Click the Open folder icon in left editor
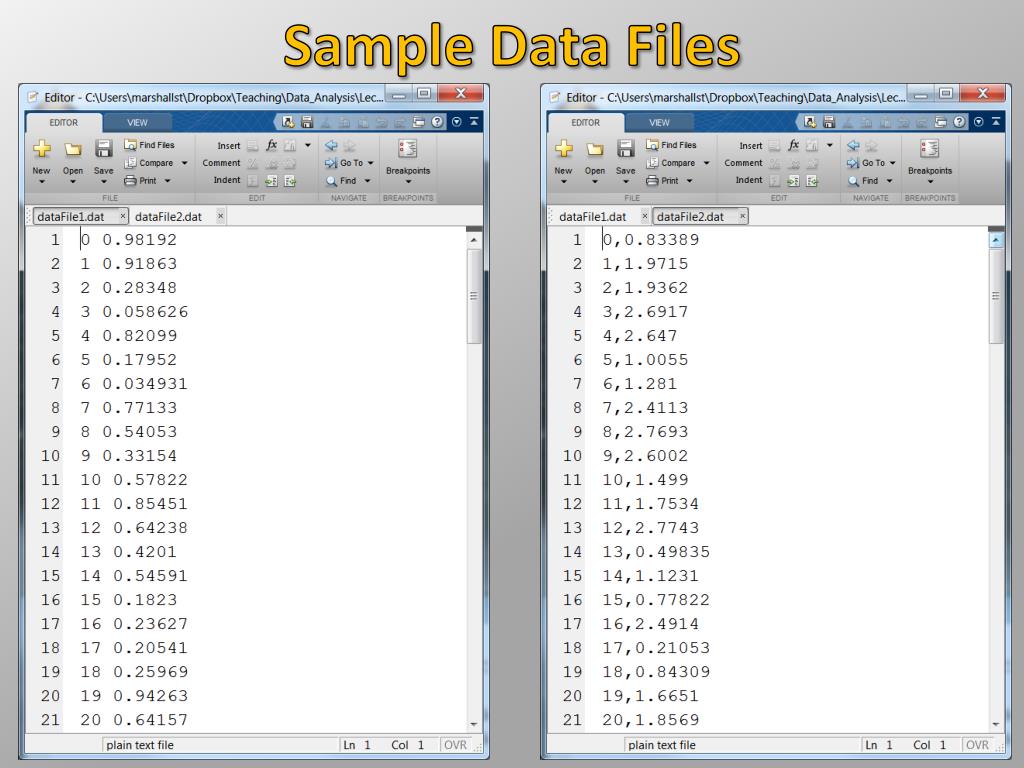Screen dimensions: 1024x768 tap(72, 150)
